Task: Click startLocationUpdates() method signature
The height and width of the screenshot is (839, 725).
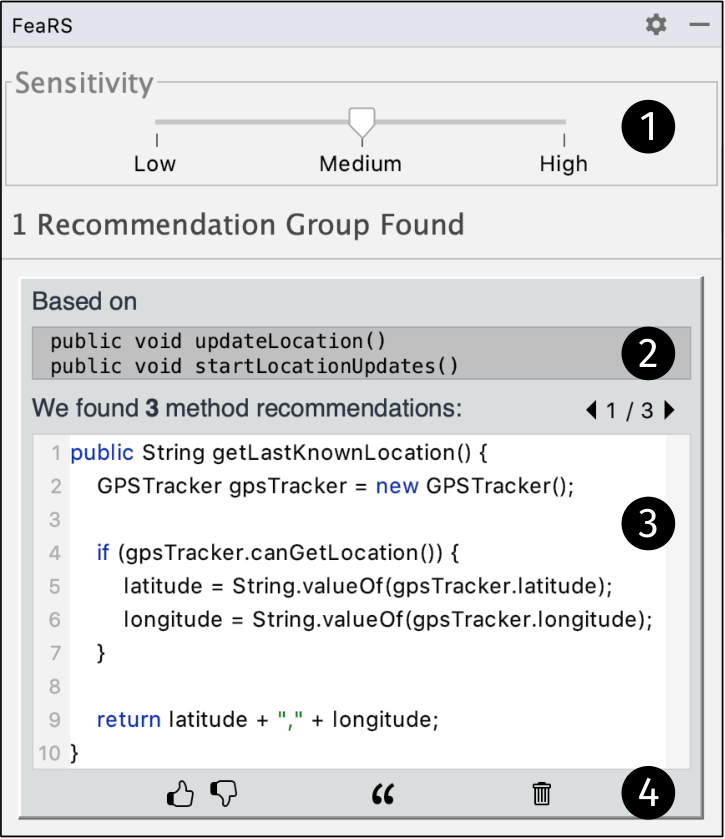Action: [x=254, y=367]
